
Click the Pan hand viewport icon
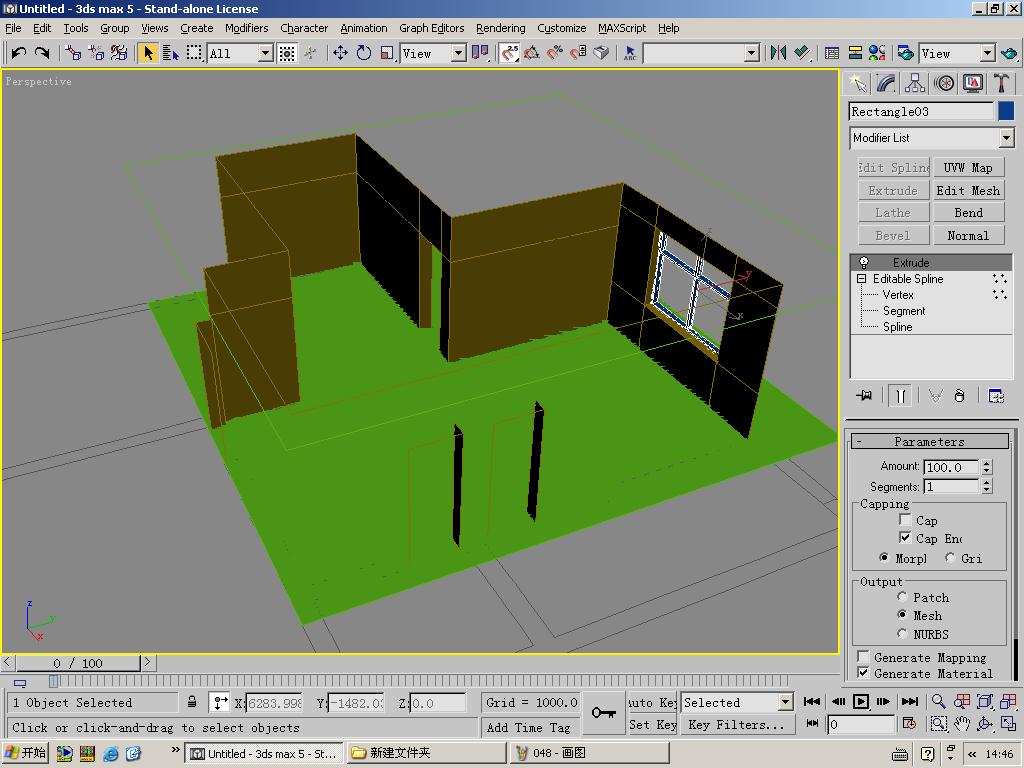pos(962,724)
